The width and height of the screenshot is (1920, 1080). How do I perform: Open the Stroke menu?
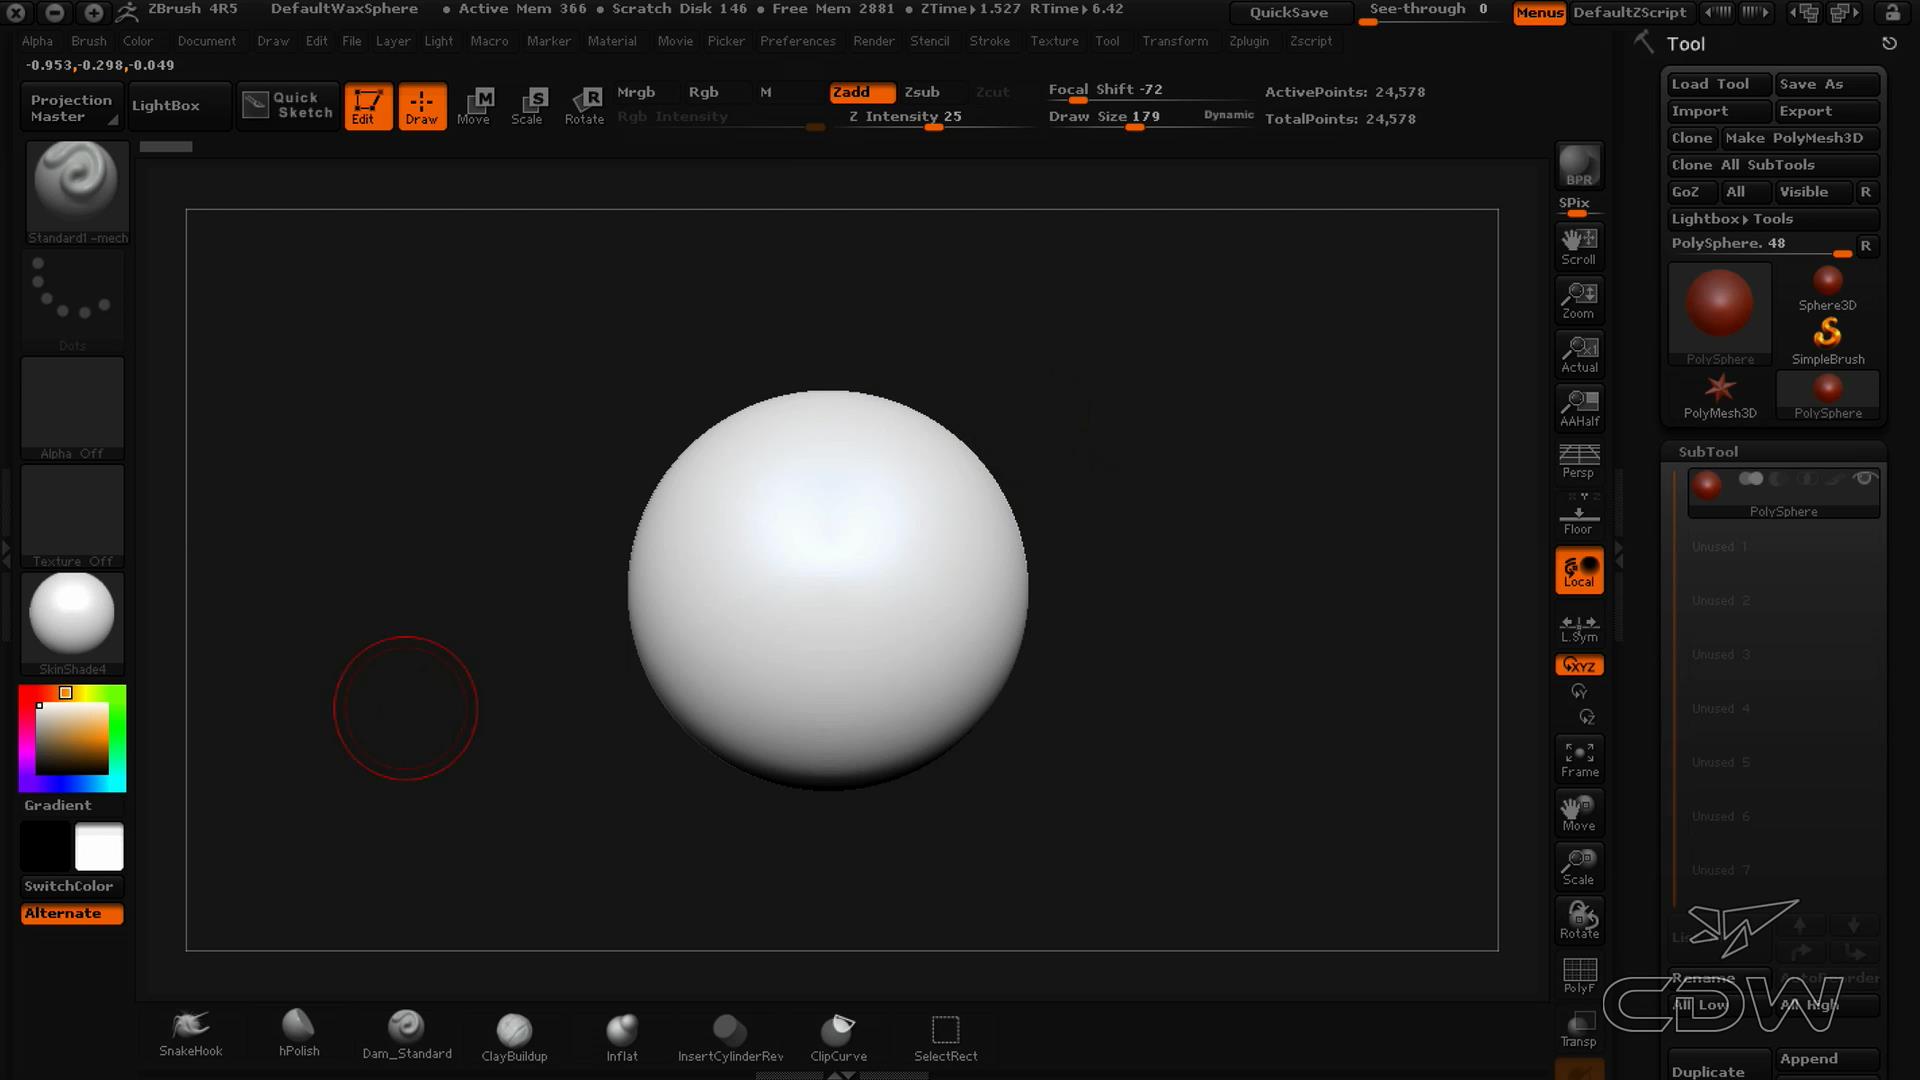click(x=989, y=41)
